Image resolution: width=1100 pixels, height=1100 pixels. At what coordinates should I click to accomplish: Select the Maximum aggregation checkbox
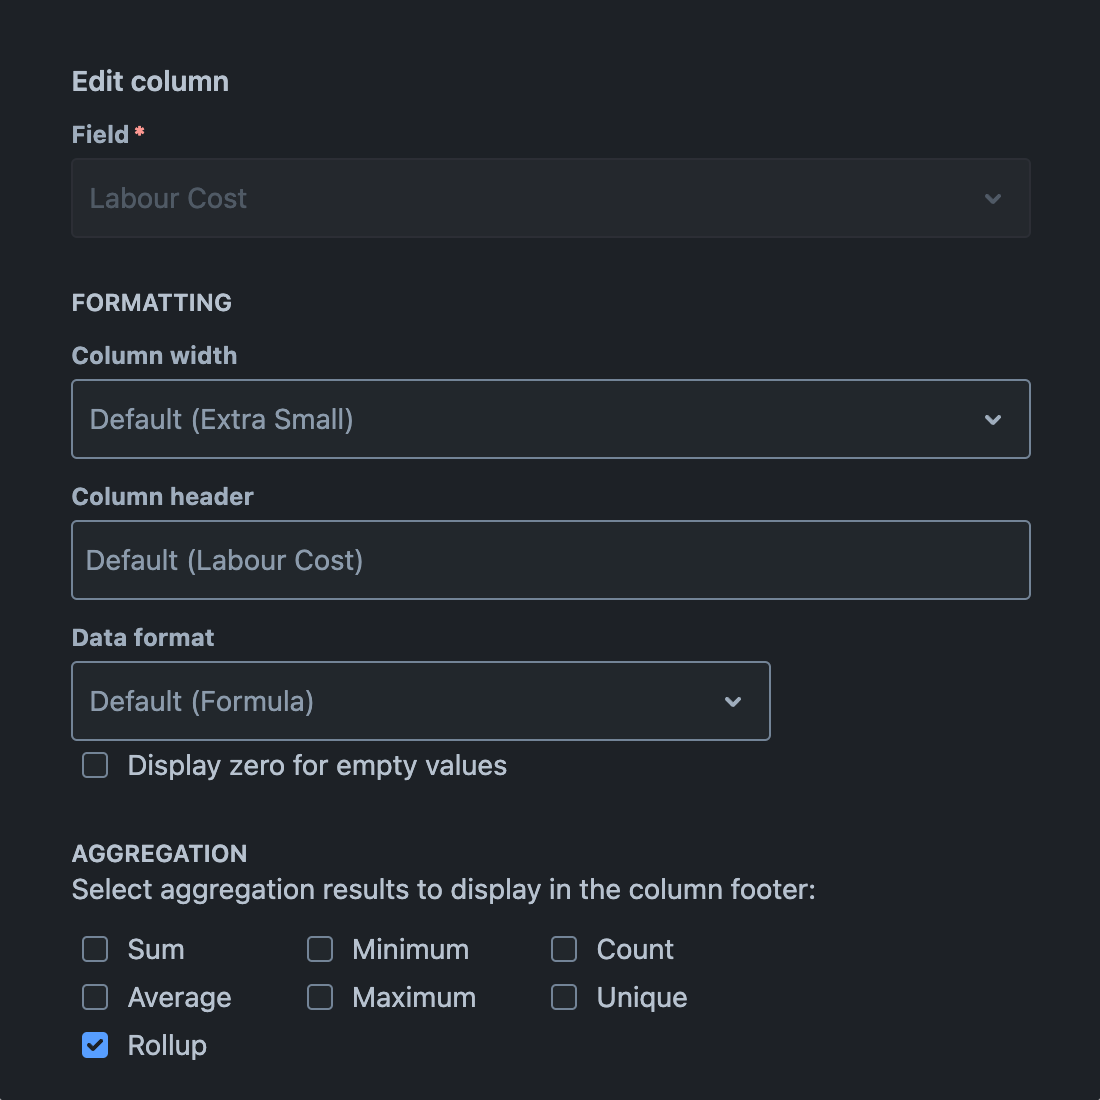pos(320,997)
